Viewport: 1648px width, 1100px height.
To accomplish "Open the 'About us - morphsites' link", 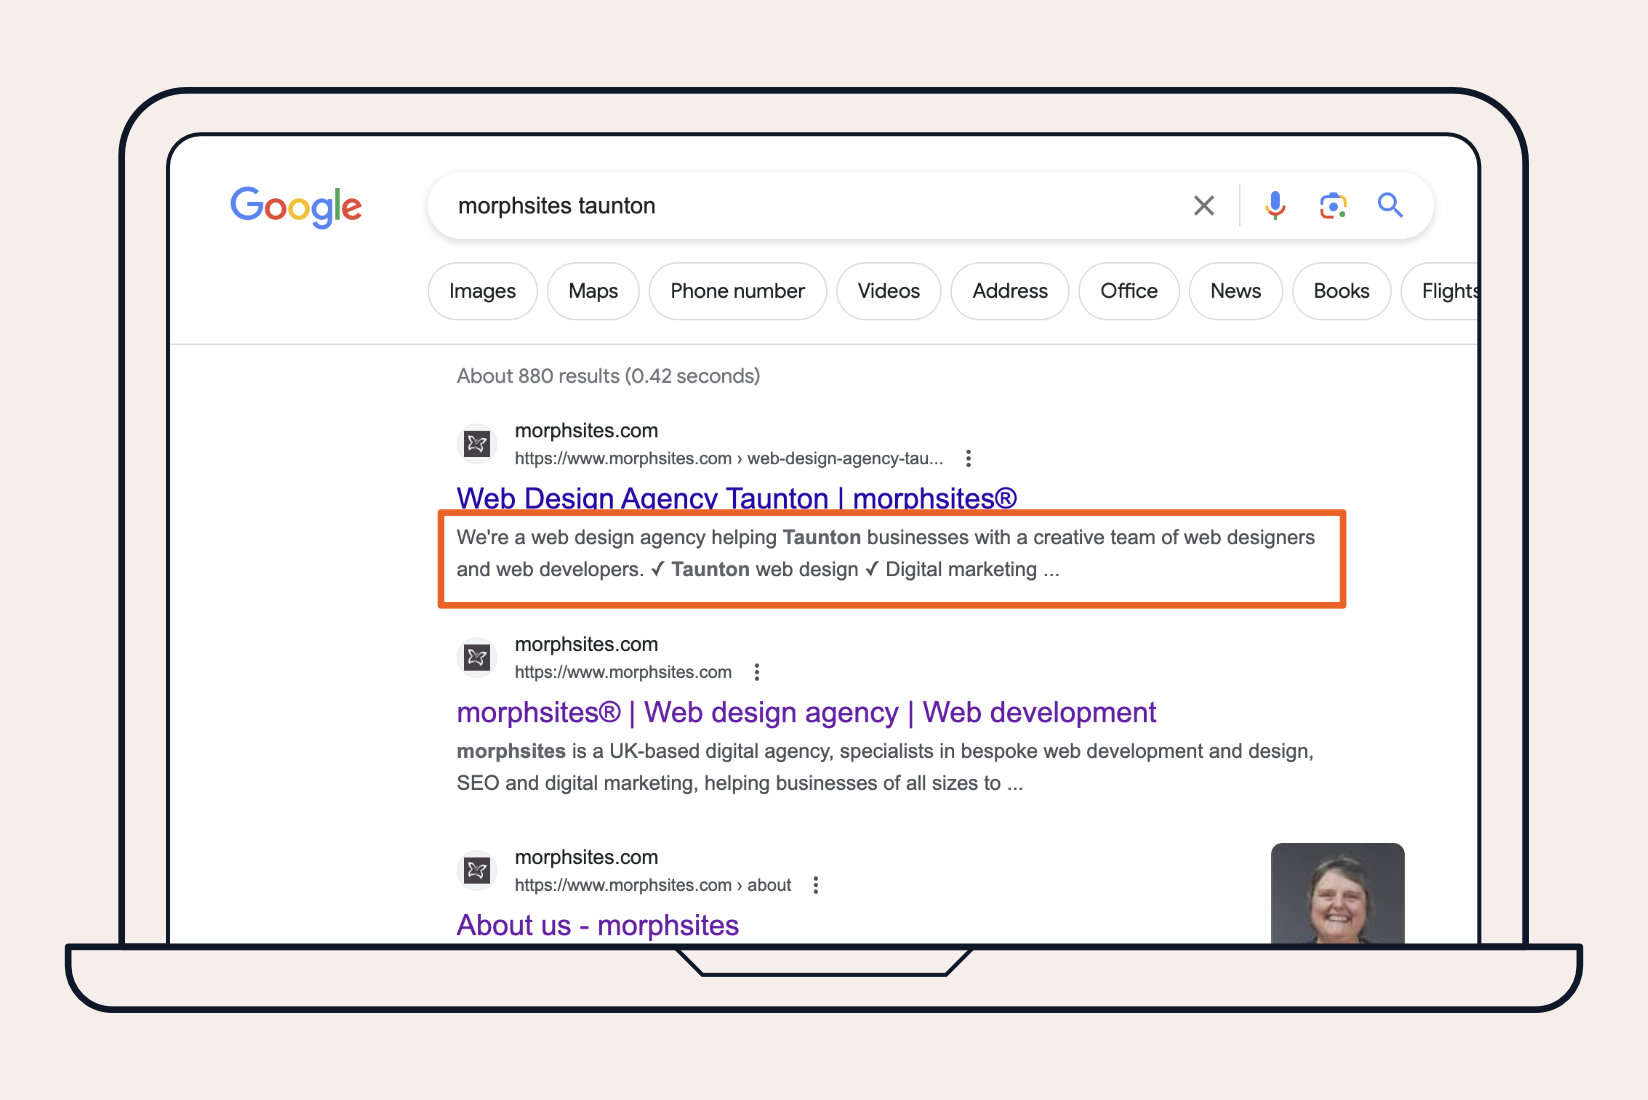I will tap(598, 925).
